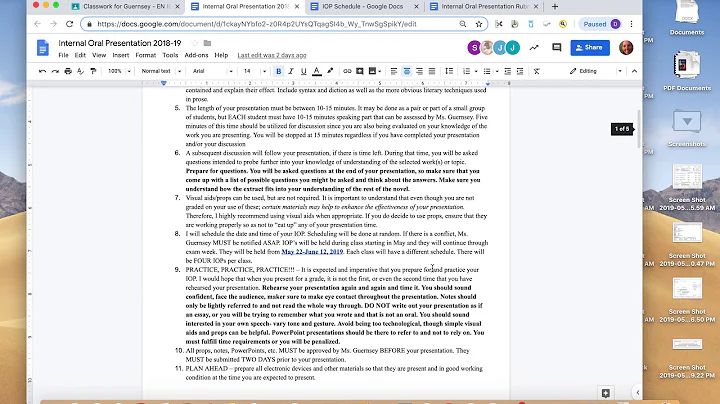The image size is (720, 404).
Task: Switch to Classwork for Guernsey tab
Action: [x=126, y=6]
